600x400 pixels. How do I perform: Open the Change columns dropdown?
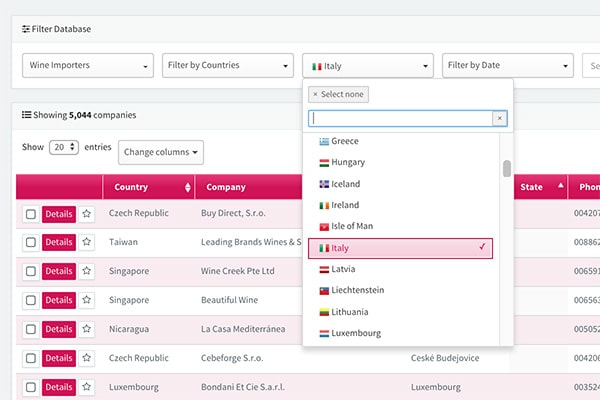(161, 152)
